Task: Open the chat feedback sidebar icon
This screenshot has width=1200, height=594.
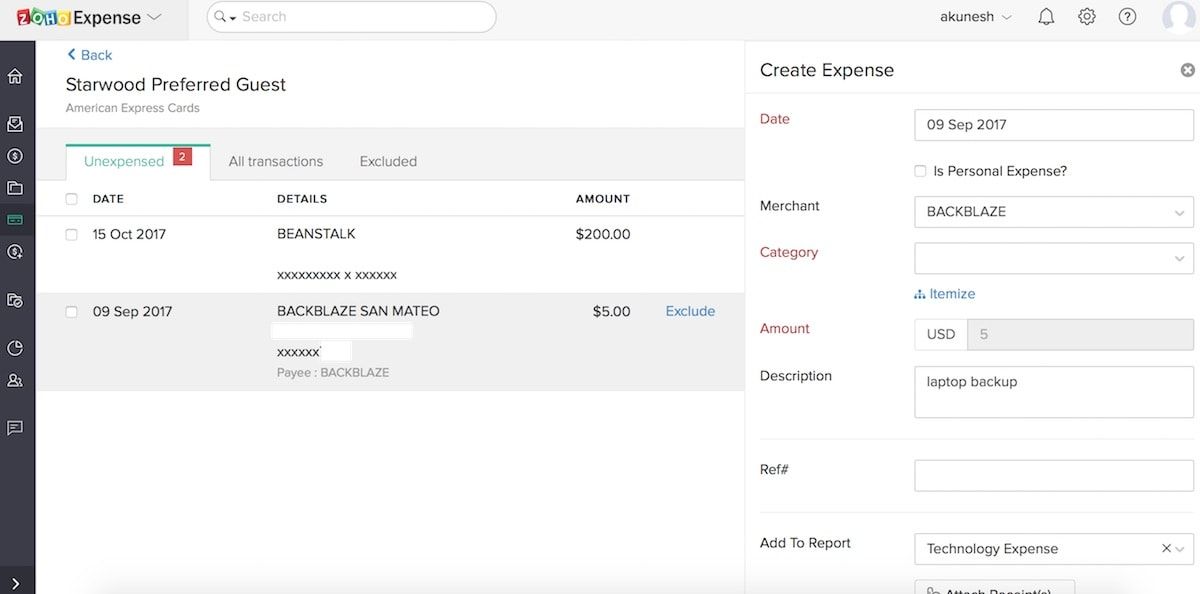Action: tap(15, 428)
